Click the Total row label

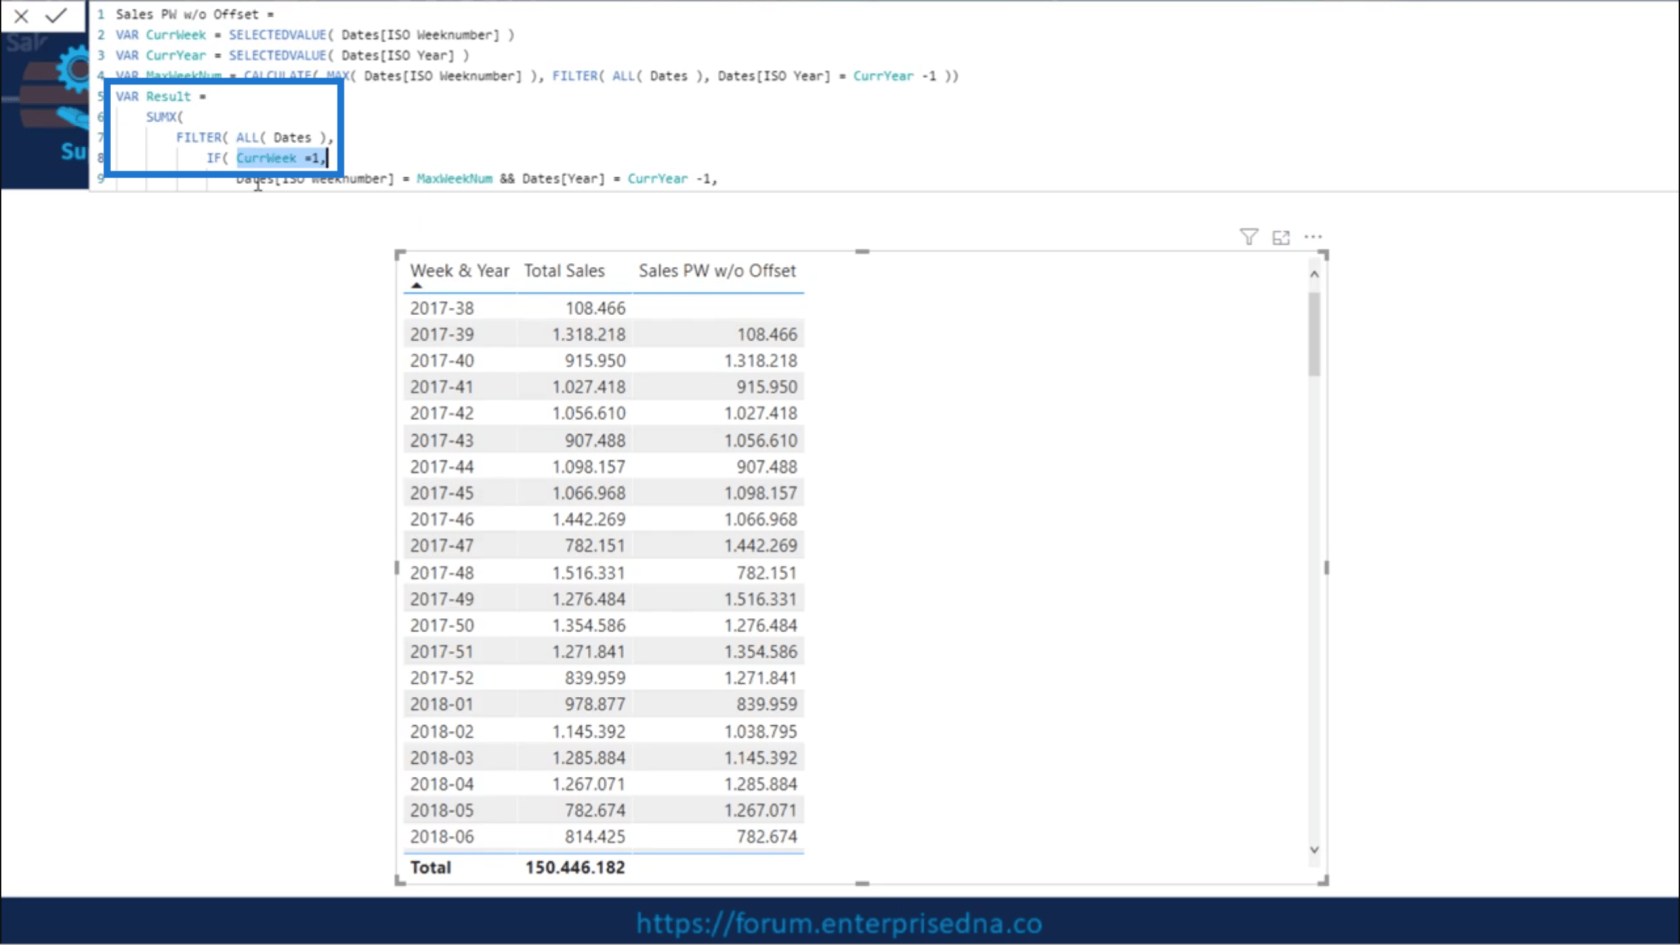point(430,867)
